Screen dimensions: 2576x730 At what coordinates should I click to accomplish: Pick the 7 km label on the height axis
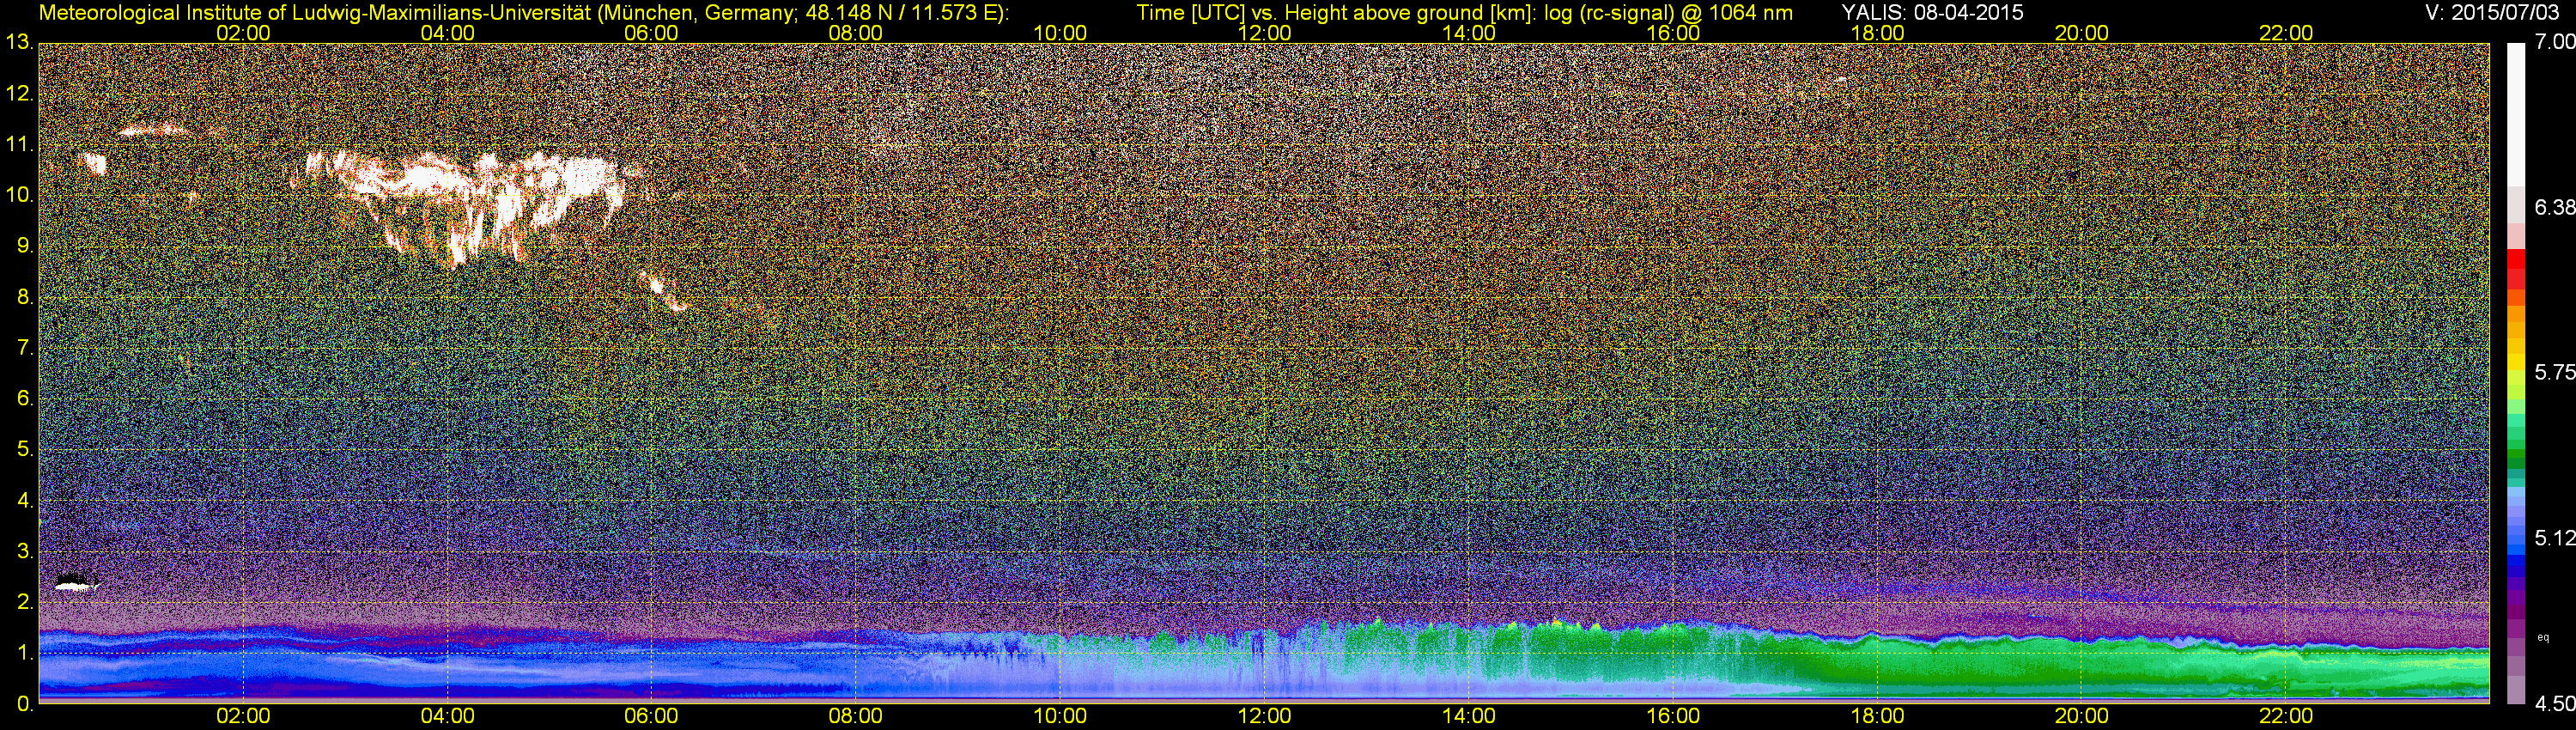(x=24, y=348)
